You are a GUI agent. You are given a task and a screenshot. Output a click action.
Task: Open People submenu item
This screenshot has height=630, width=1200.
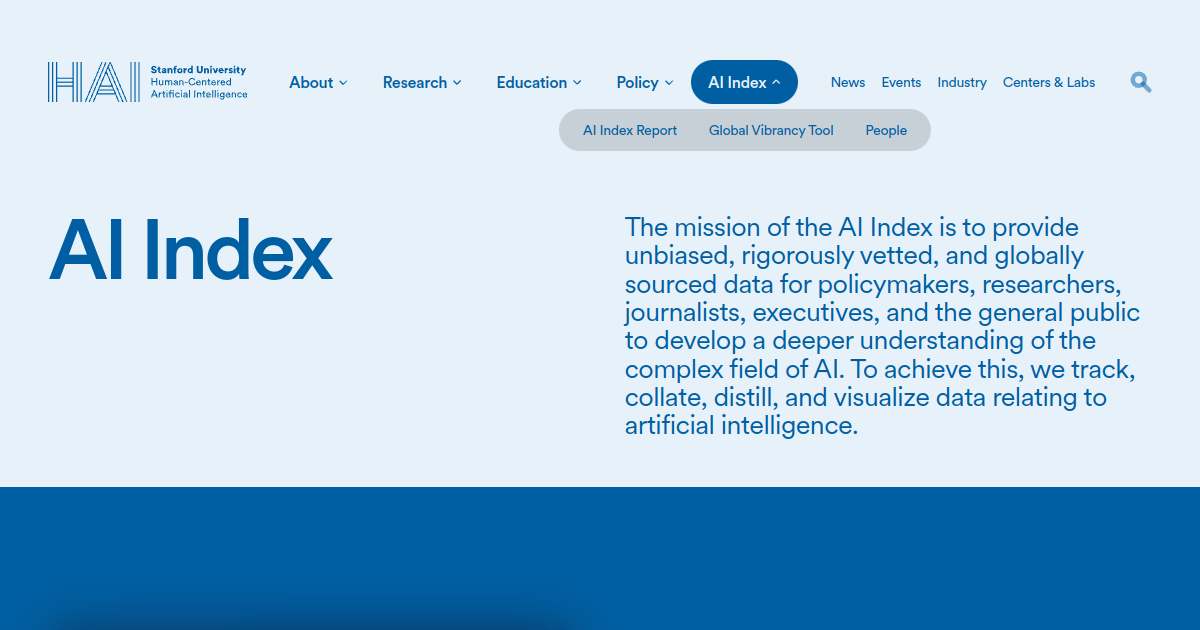886,130
